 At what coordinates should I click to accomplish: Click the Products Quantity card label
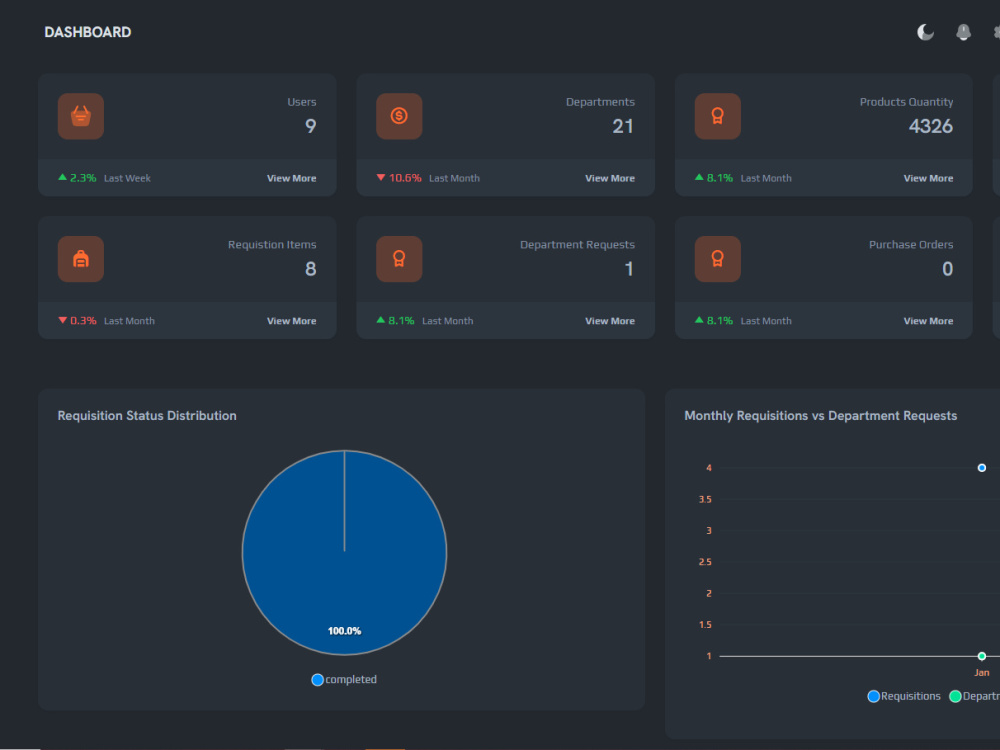[906, 102]
